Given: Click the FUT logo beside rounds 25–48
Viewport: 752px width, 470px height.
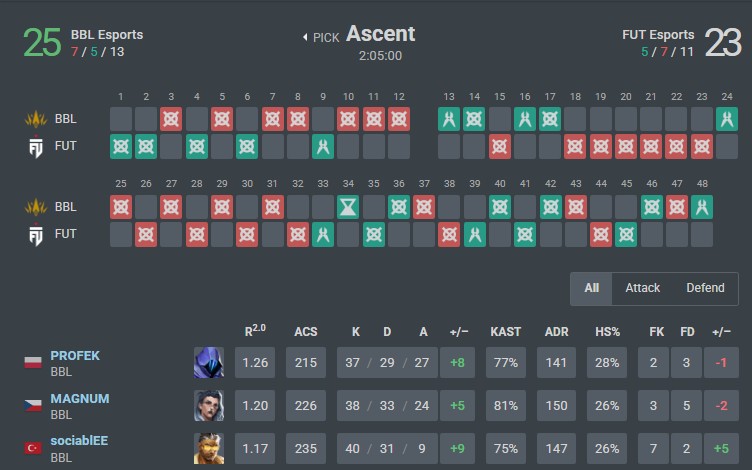Looking at the screenshot, I should click(x=36, y=235).
